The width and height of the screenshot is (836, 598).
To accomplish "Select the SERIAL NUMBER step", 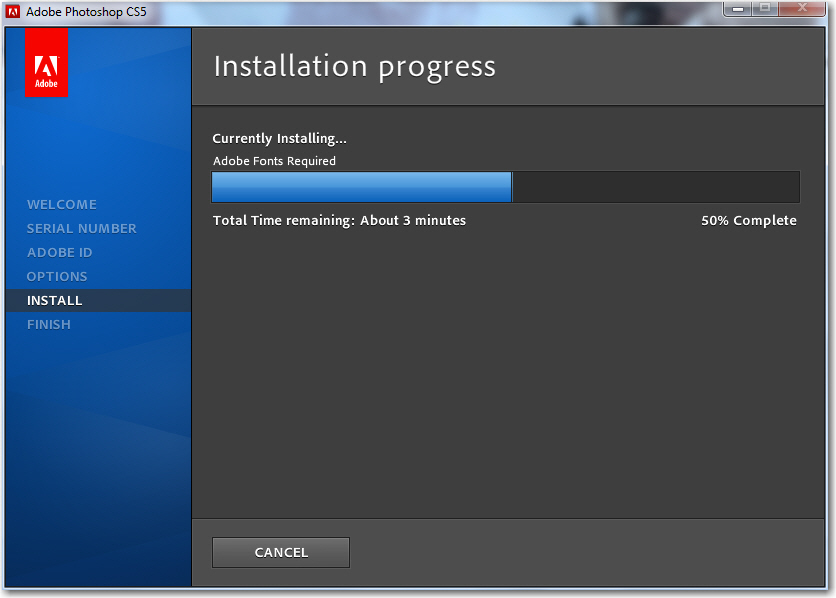I will pos(82,229).
